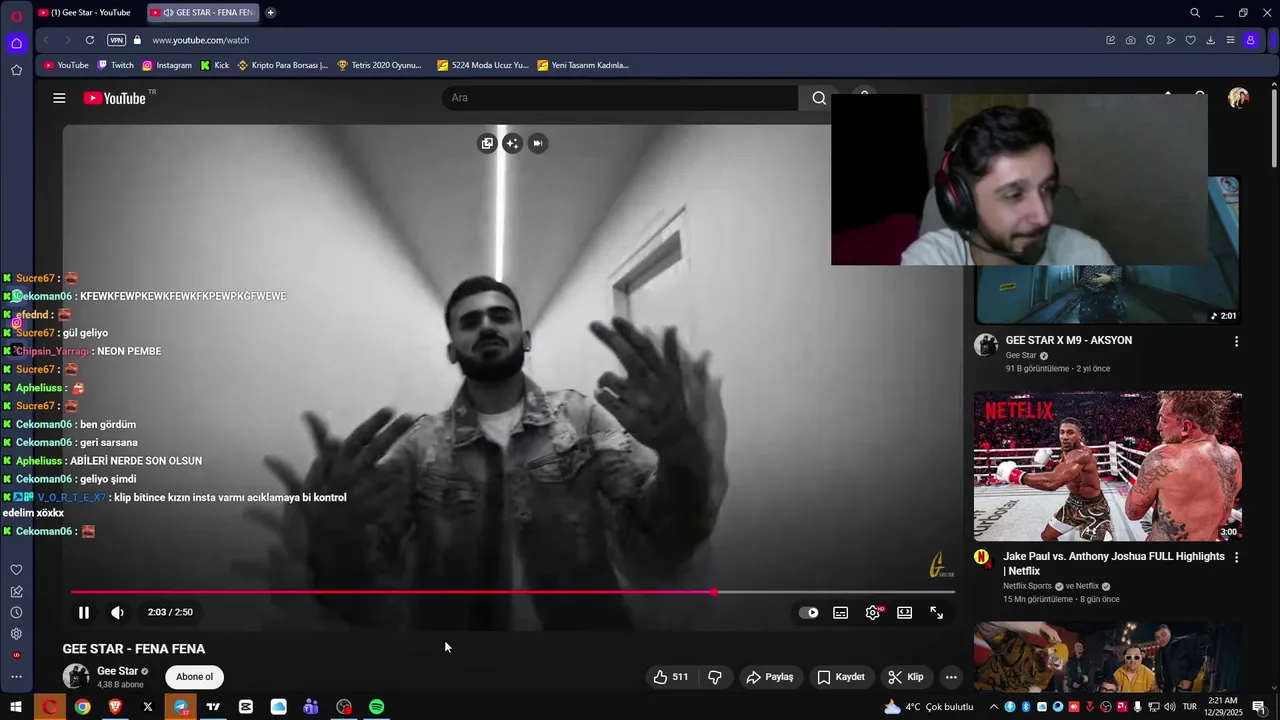This screenshot has width=1280, height=720.
Task: Open Opera ad blocker shield icon
Action: click(1150, 40)
